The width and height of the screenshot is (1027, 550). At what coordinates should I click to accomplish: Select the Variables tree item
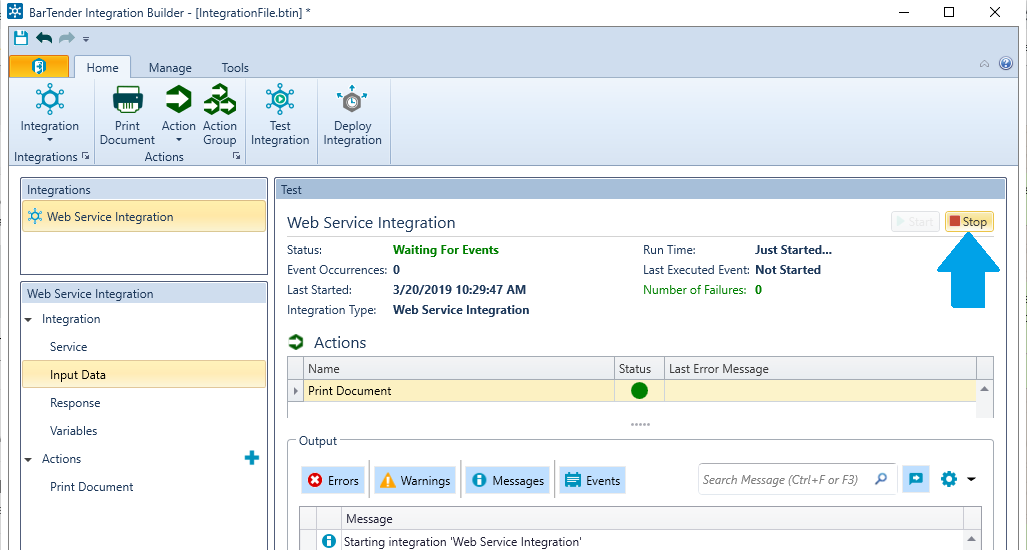pyautogui.click(x=73, y=431)
